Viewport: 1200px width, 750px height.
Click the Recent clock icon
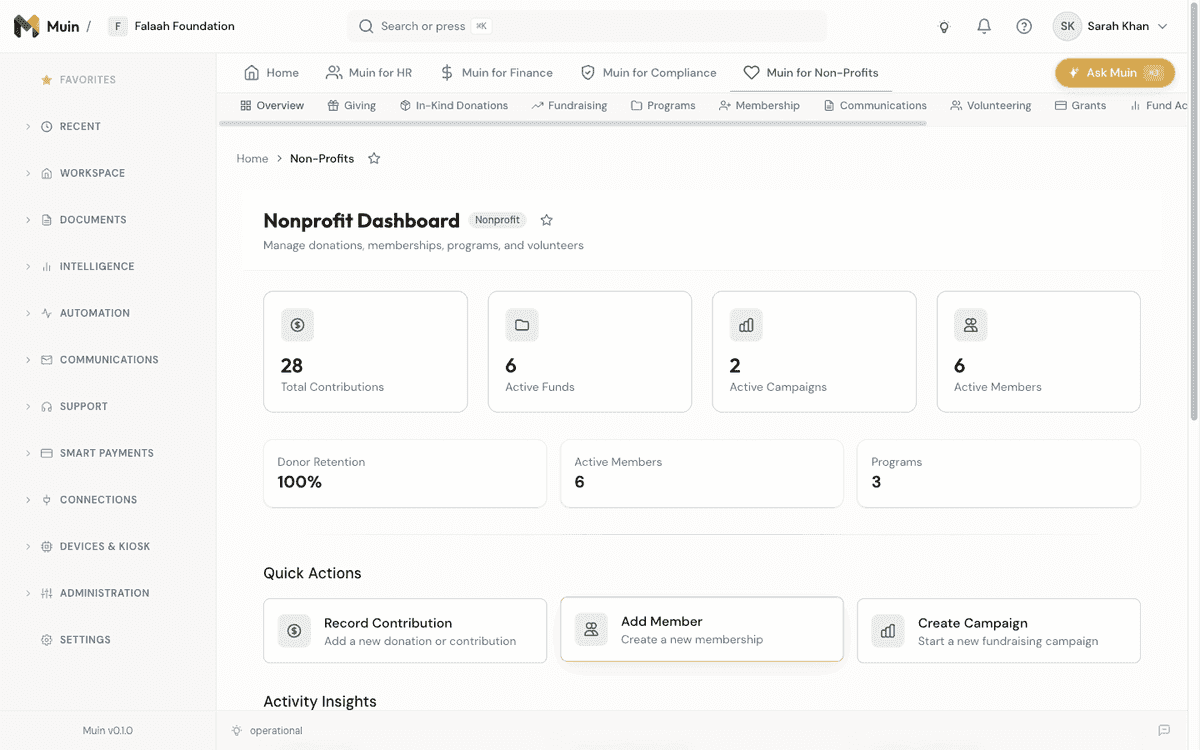[46, 127]
